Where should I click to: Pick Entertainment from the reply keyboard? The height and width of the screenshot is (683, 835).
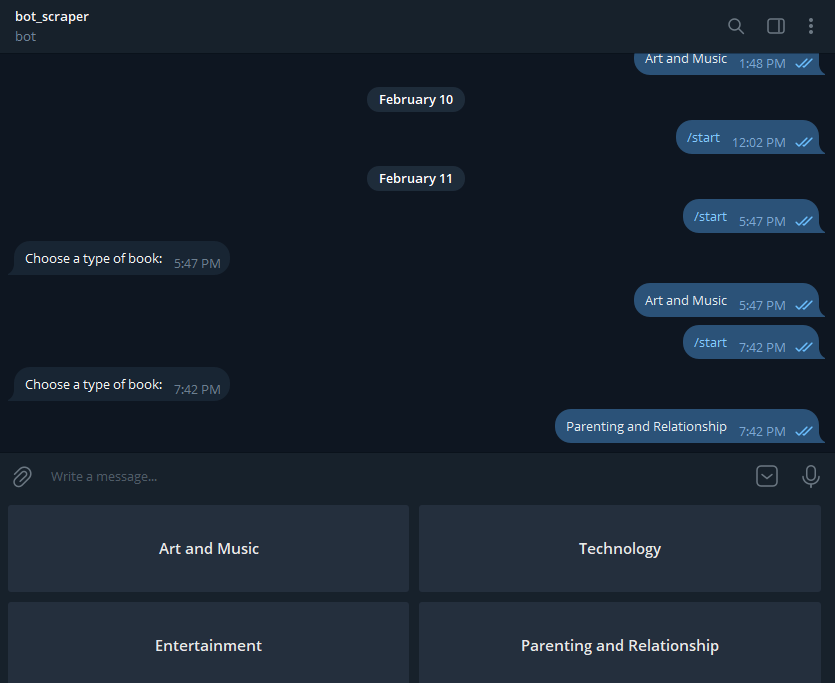click(208, 645)
